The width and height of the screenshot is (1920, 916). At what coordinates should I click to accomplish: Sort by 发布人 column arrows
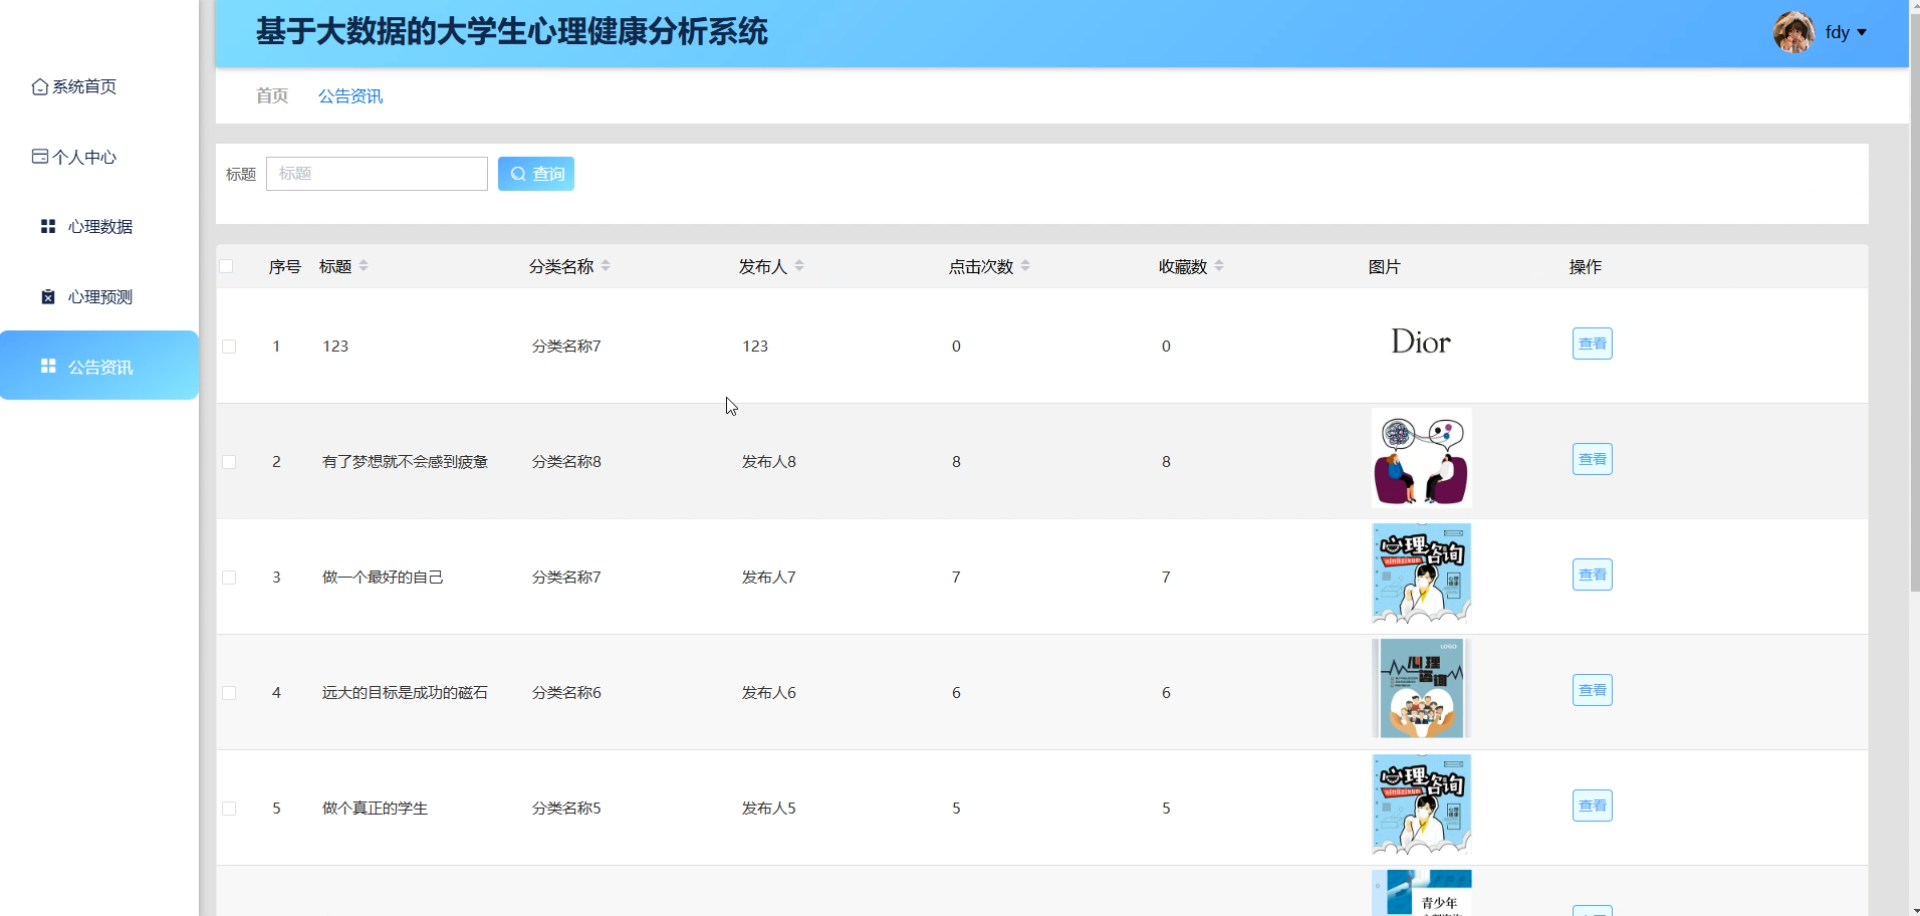tap(800, 266)
